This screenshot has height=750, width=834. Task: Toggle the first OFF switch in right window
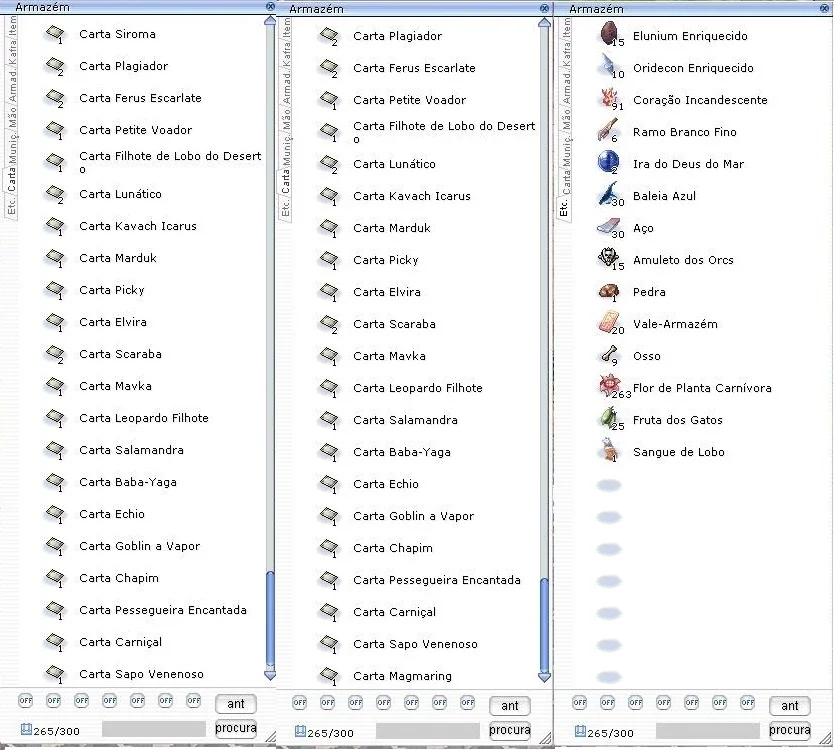pos(580,703)
